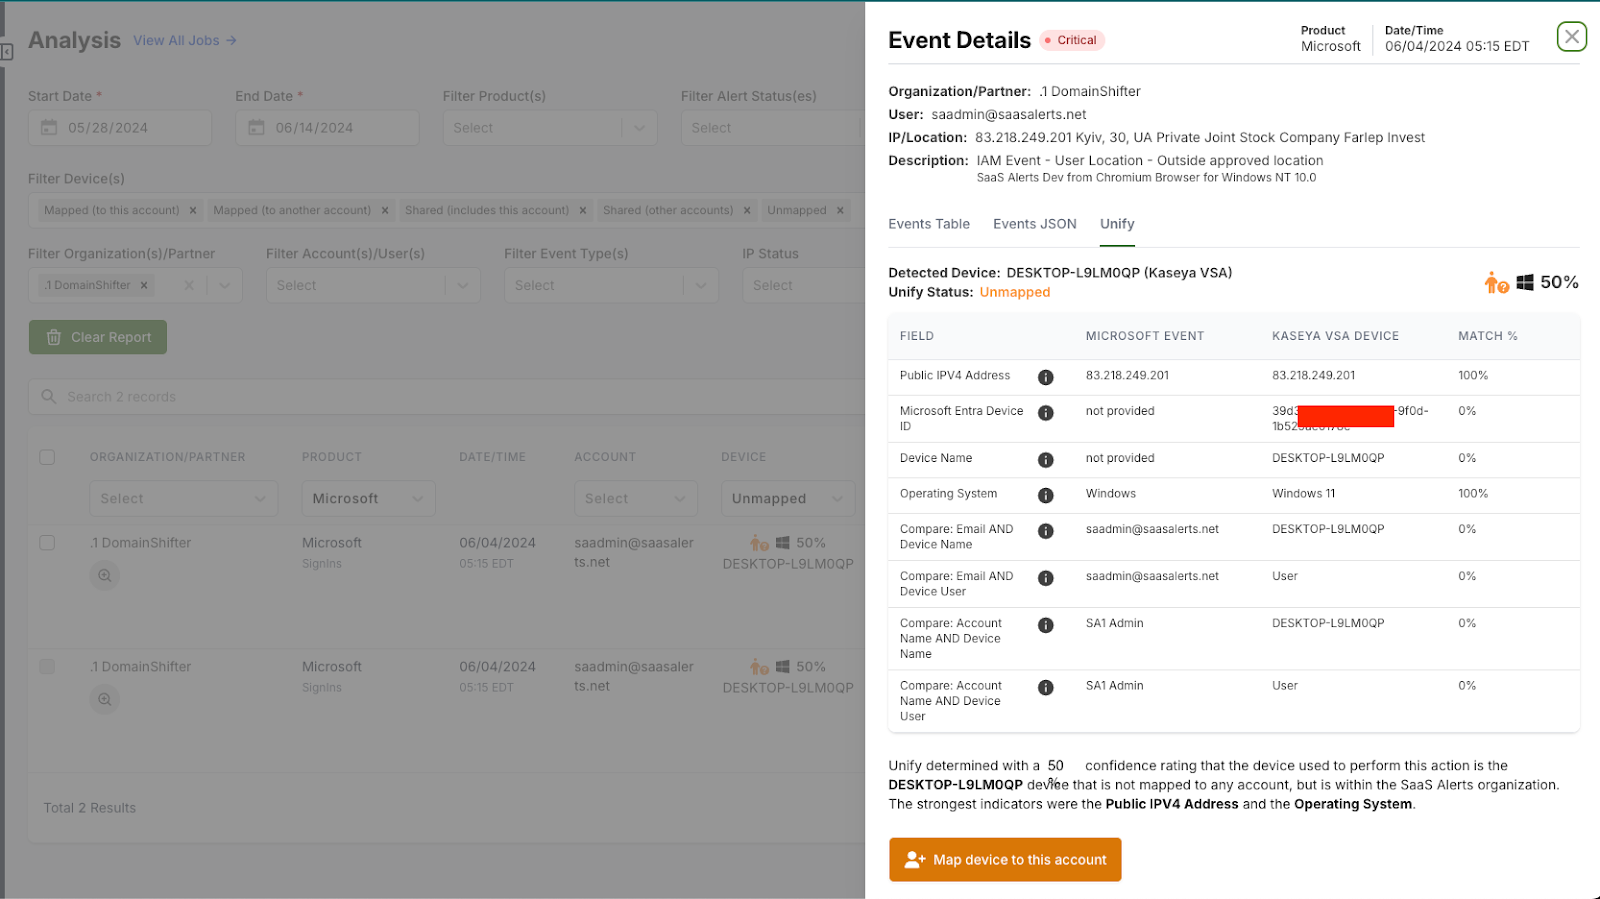Click info icon for Device Name row

point(1045,460)
